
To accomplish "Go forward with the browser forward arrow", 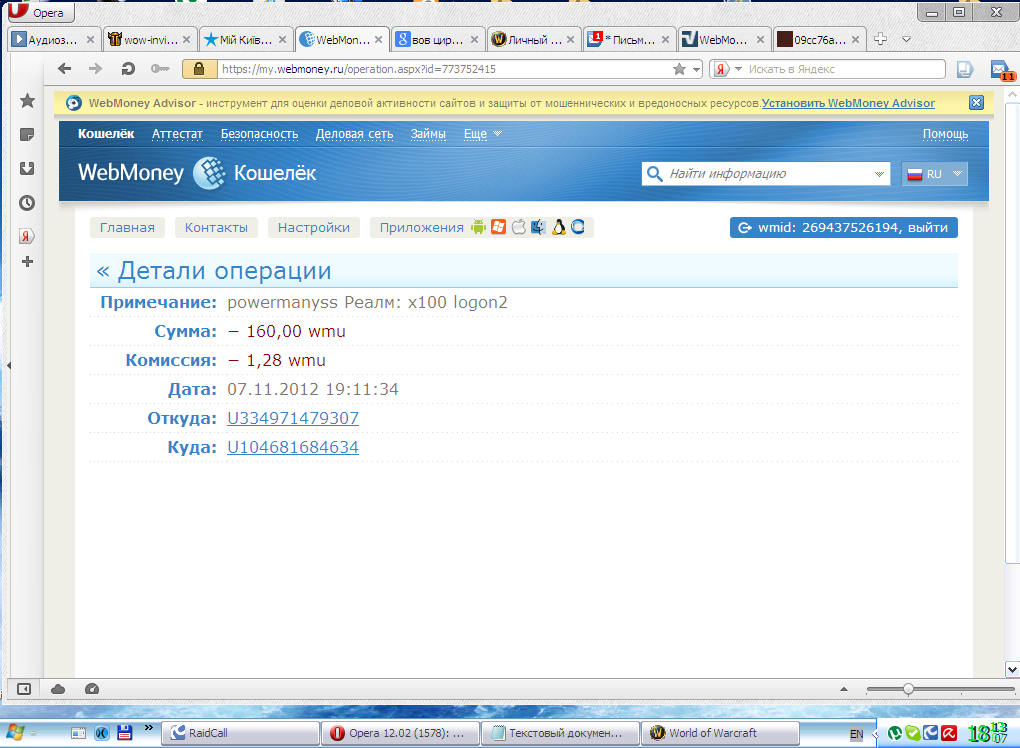I will coord(96,69).
